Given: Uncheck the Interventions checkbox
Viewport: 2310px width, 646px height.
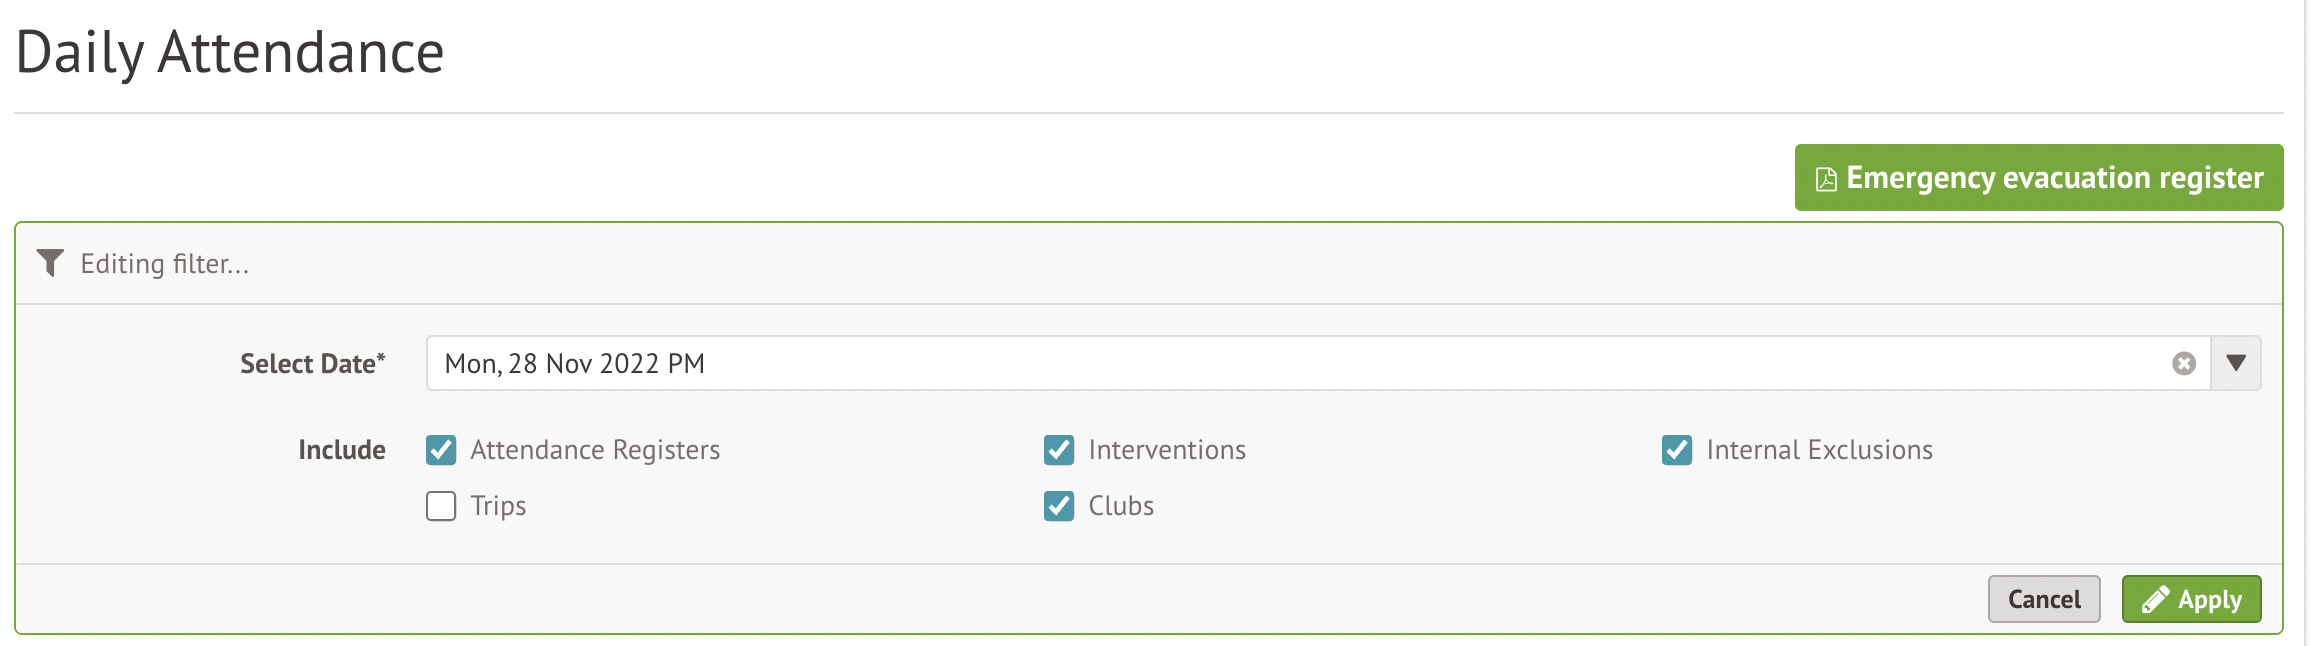Looking at the screenshot, I should 1059,450.
